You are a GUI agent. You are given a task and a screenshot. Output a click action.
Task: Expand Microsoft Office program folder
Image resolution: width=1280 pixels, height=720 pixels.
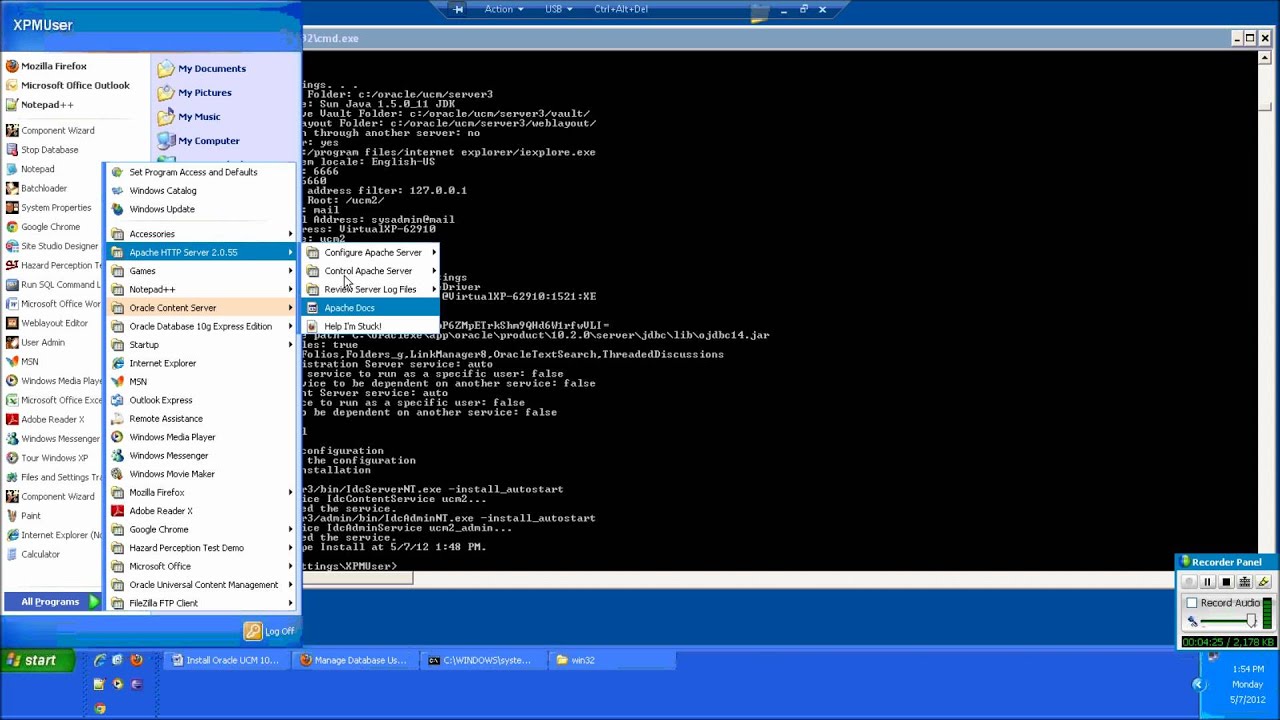pos(202,566)
